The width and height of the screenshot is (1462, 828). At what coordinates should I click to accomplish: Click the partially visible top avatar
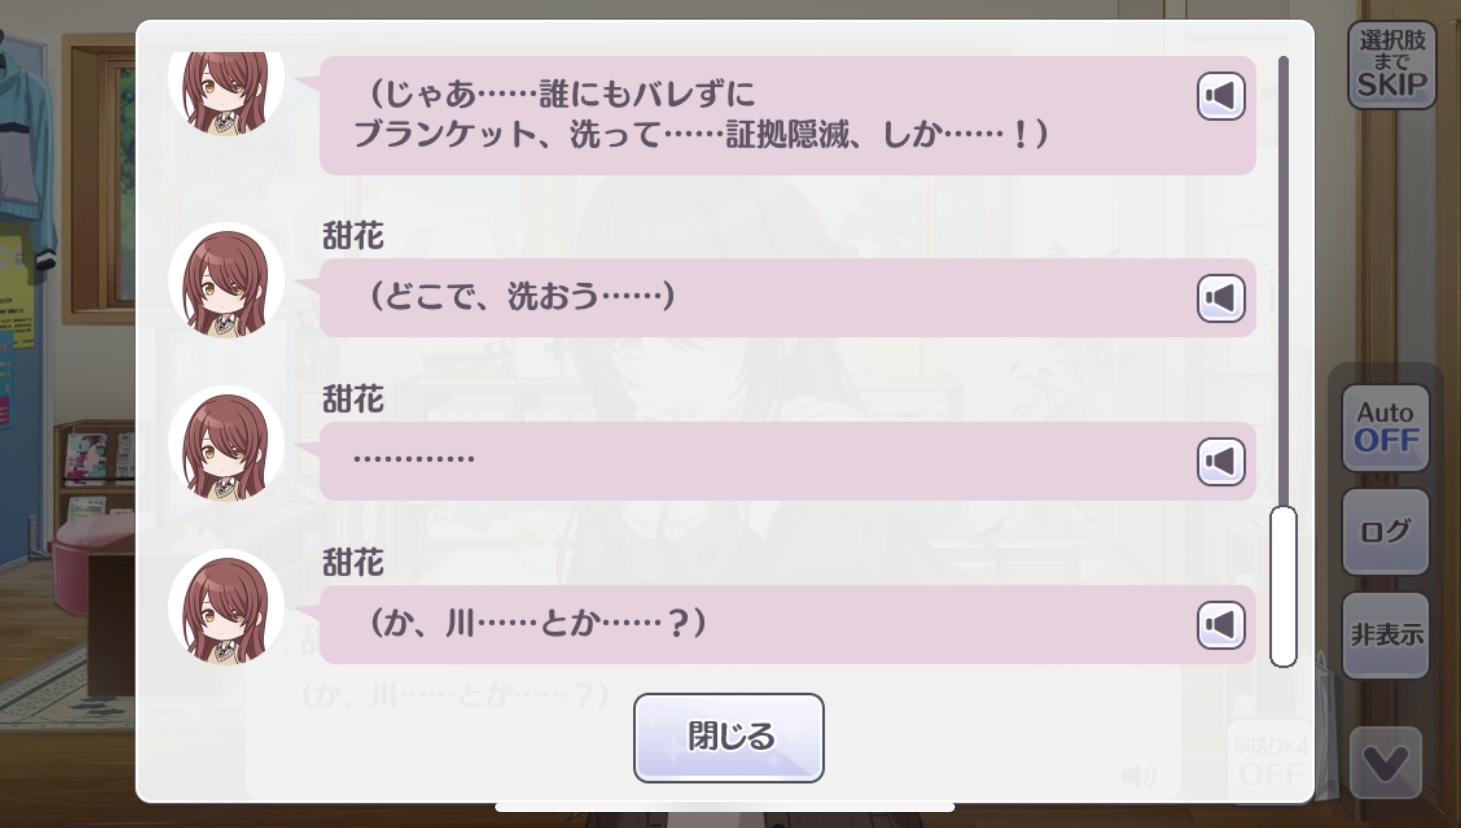(x=226, y=90)
